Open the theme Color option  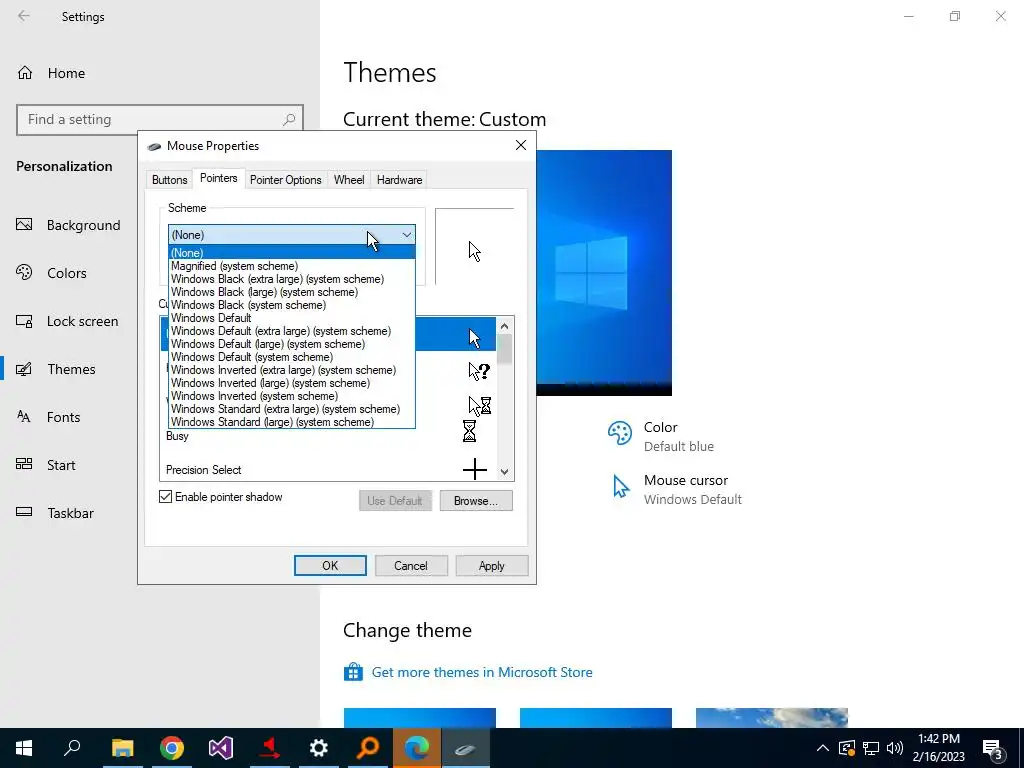[x=660, y=436]
